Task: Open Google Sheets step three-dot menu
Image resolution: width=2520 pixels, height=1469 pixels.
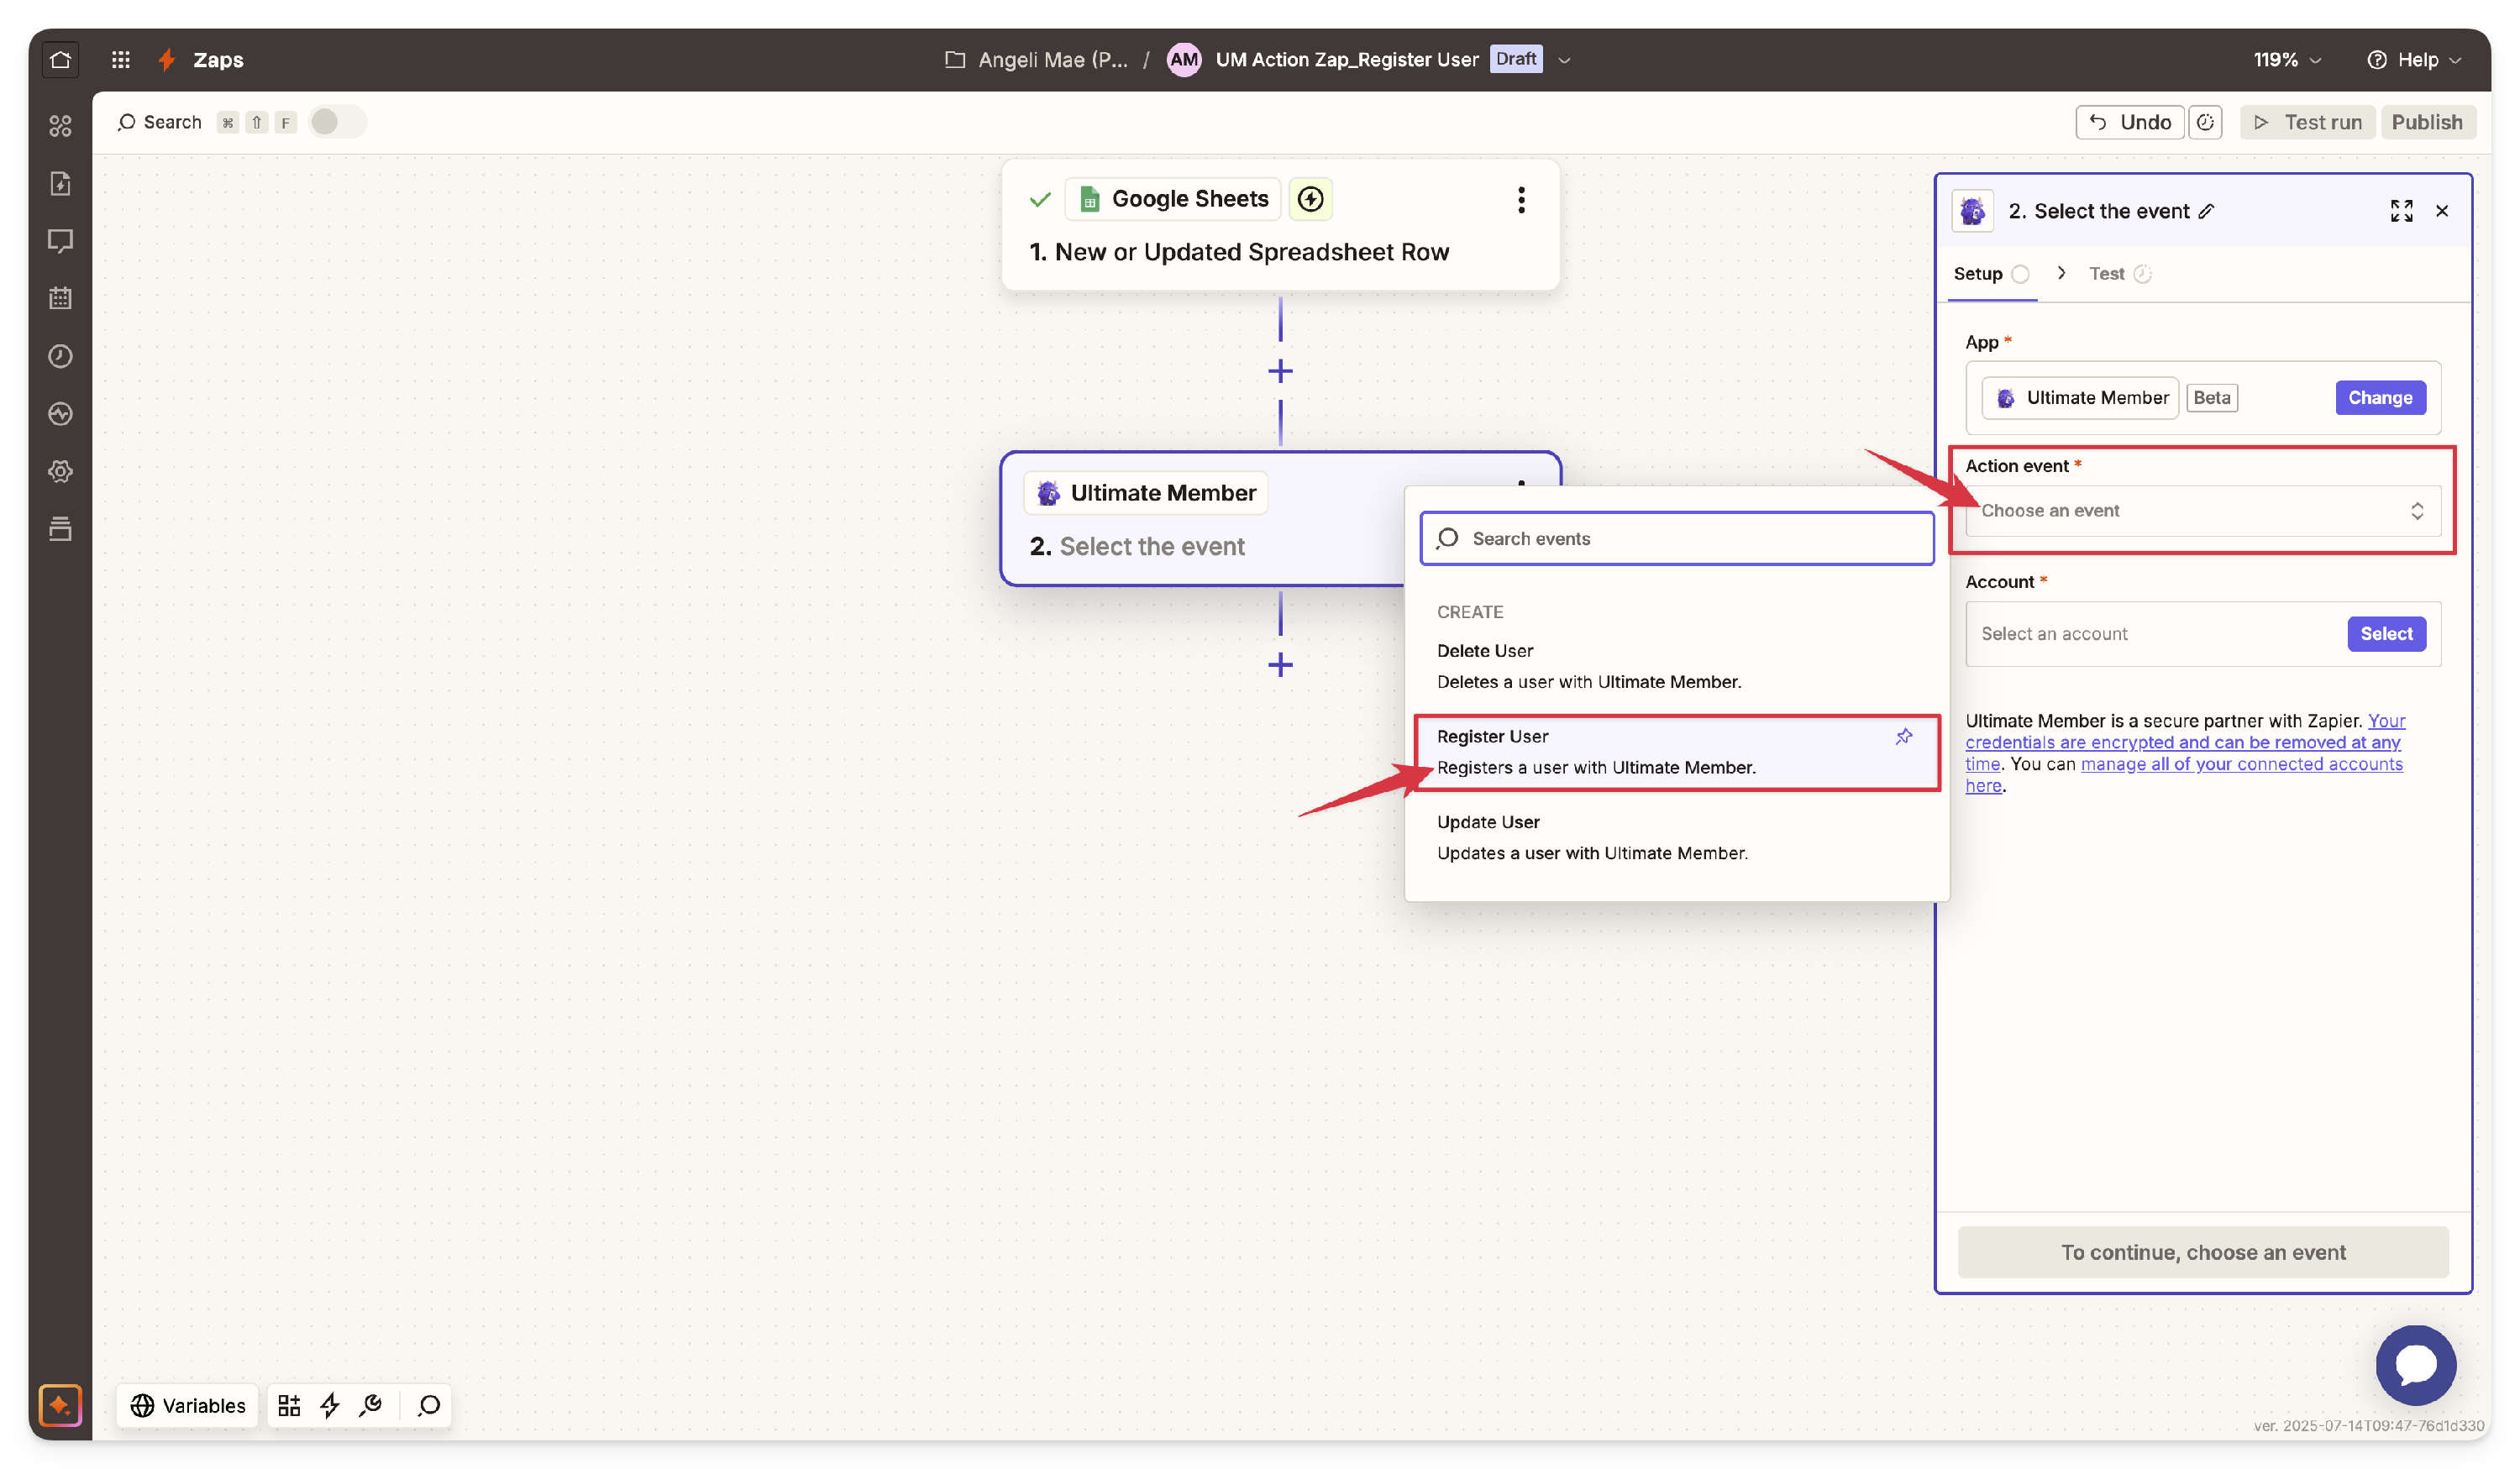Action: (1522, 200)
